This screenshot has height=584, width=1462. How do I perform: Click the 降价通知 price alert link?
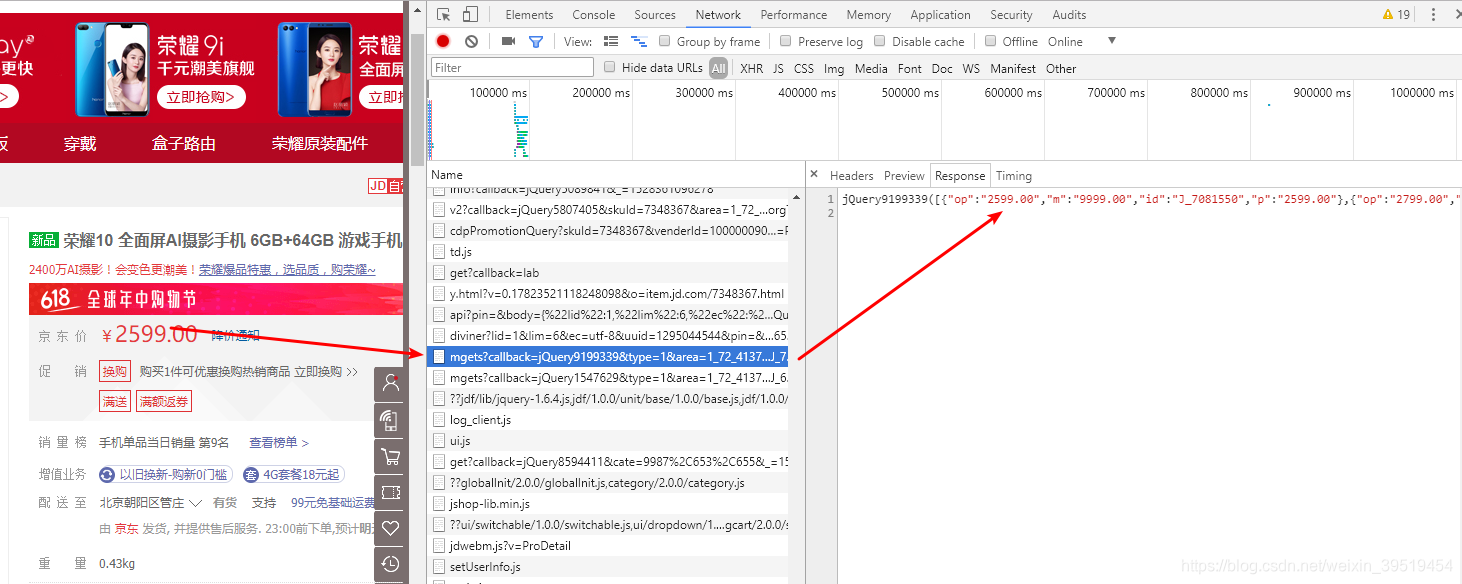pyautogui.click(x=236, y=335)
